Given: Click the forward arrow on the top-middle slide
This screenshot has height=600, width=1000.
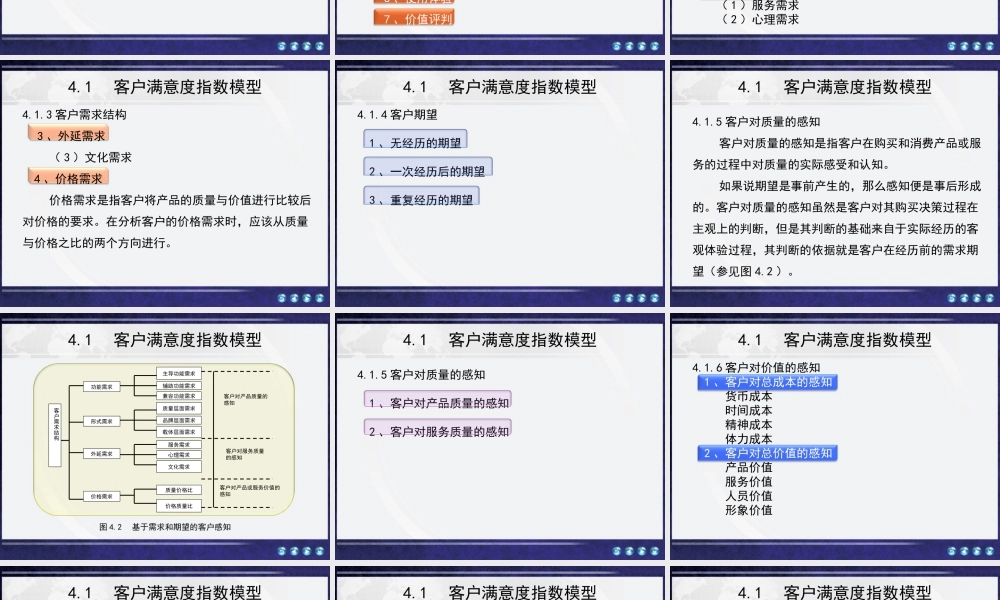Looking at the screenshot, I should pos(641,44).
